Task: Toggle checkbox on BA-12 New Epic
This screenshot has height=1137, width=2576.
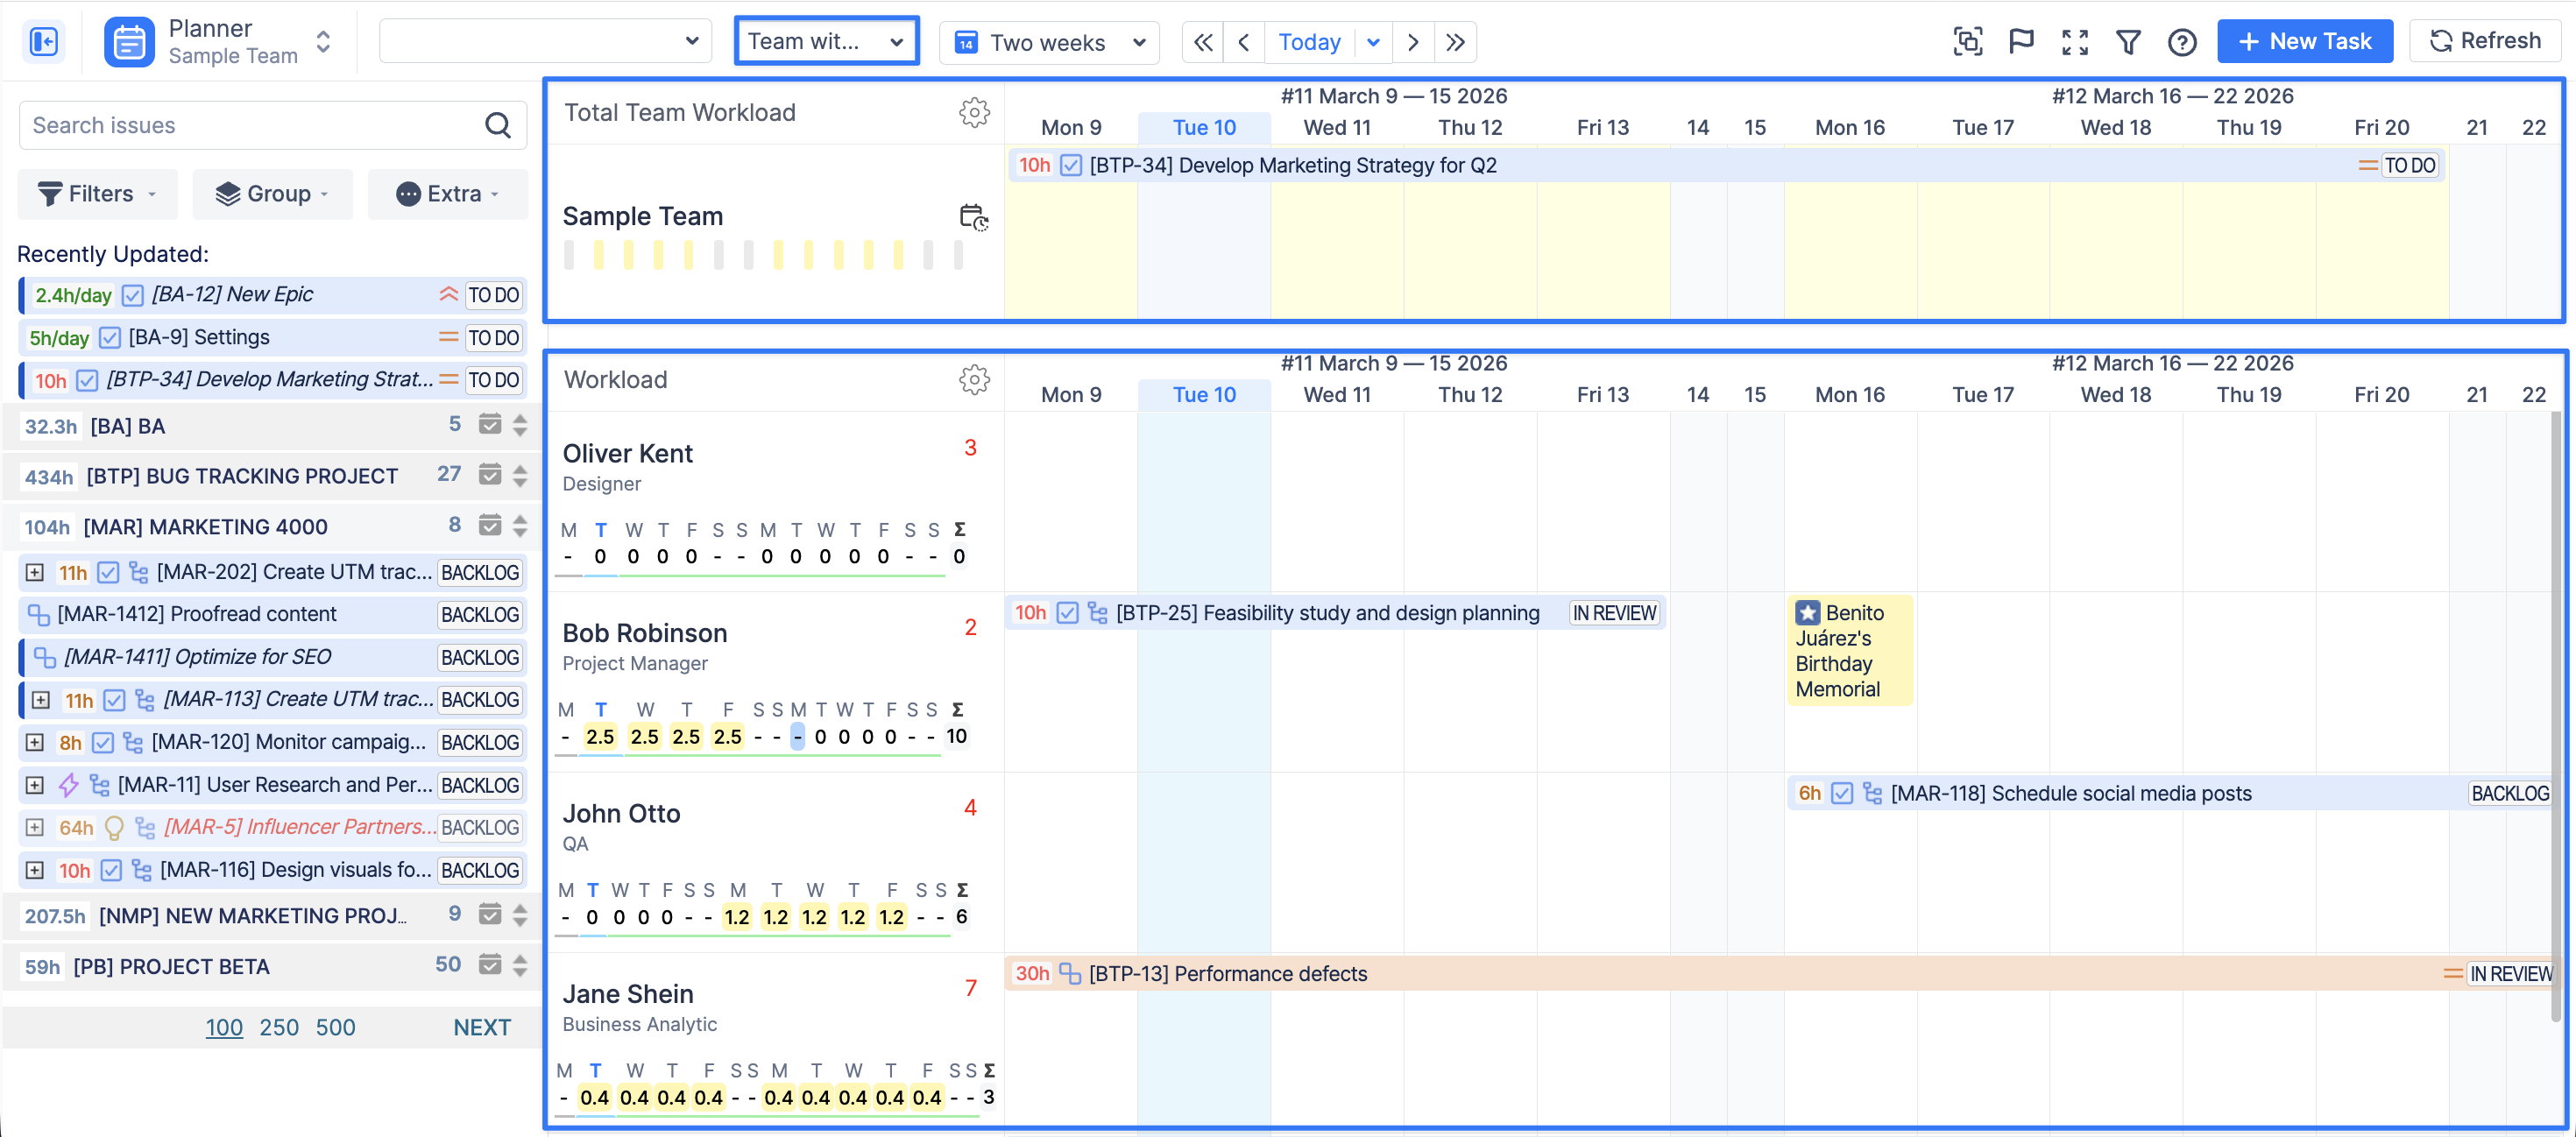Action: pyautogui.click(x=132, y=295)
